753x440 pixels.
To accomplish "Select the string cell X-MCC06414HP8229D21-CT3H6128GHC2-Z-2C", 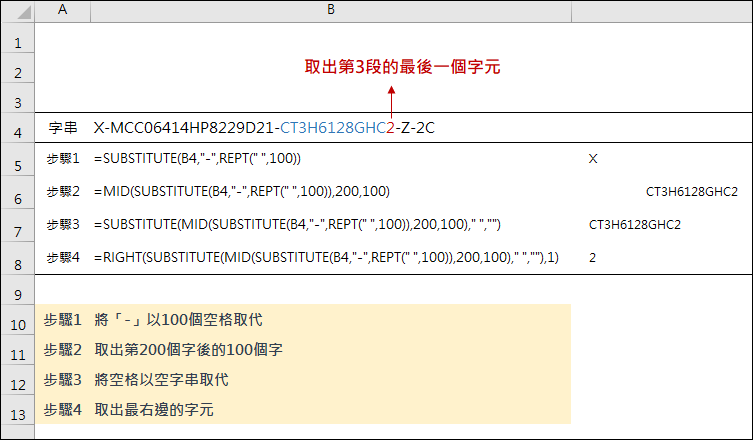I will tap(264, 128).
